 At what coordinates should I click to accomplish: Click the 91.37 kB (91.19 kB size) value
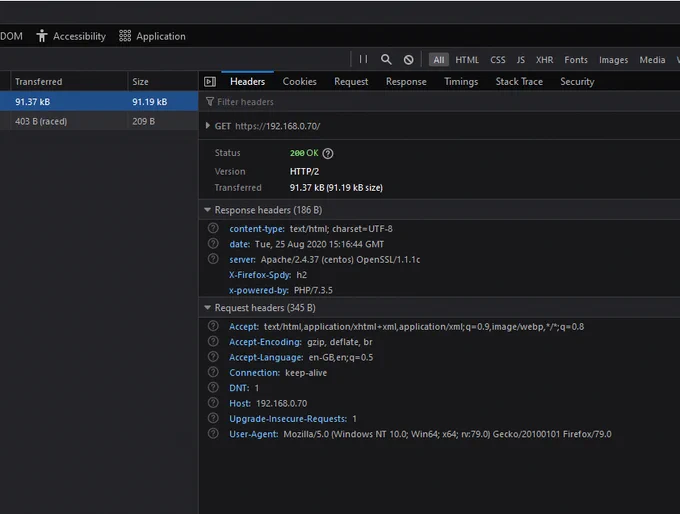(x=336, y=188)
